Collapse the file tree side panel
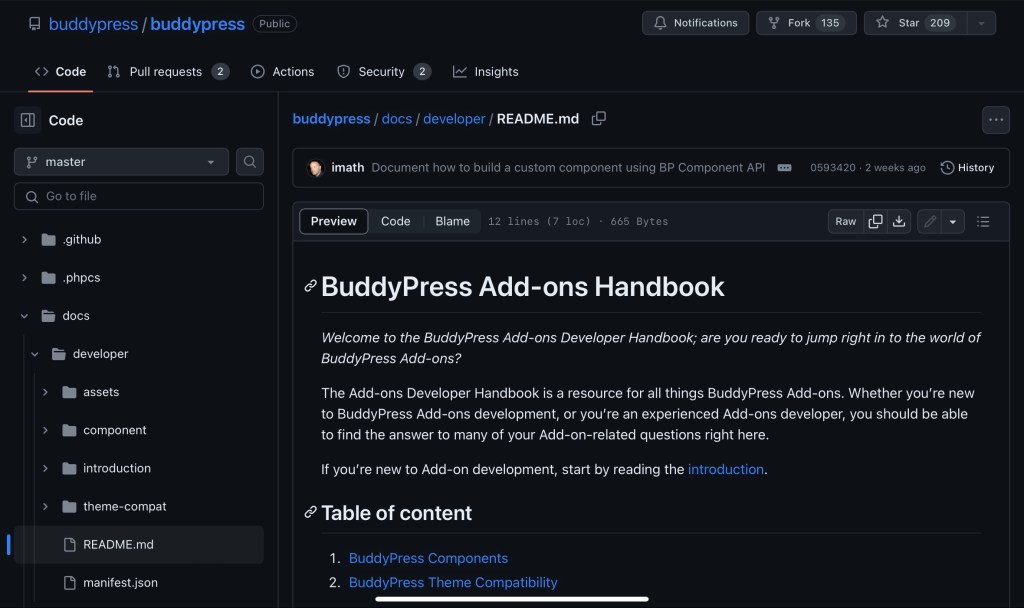This screenshot has height=608, width=1024. pos(28,120)
